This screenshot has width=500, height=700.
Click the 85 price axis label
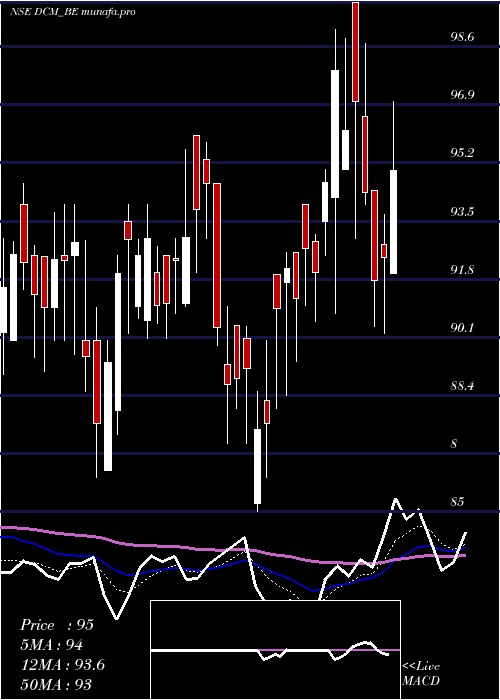pos(457,502)
